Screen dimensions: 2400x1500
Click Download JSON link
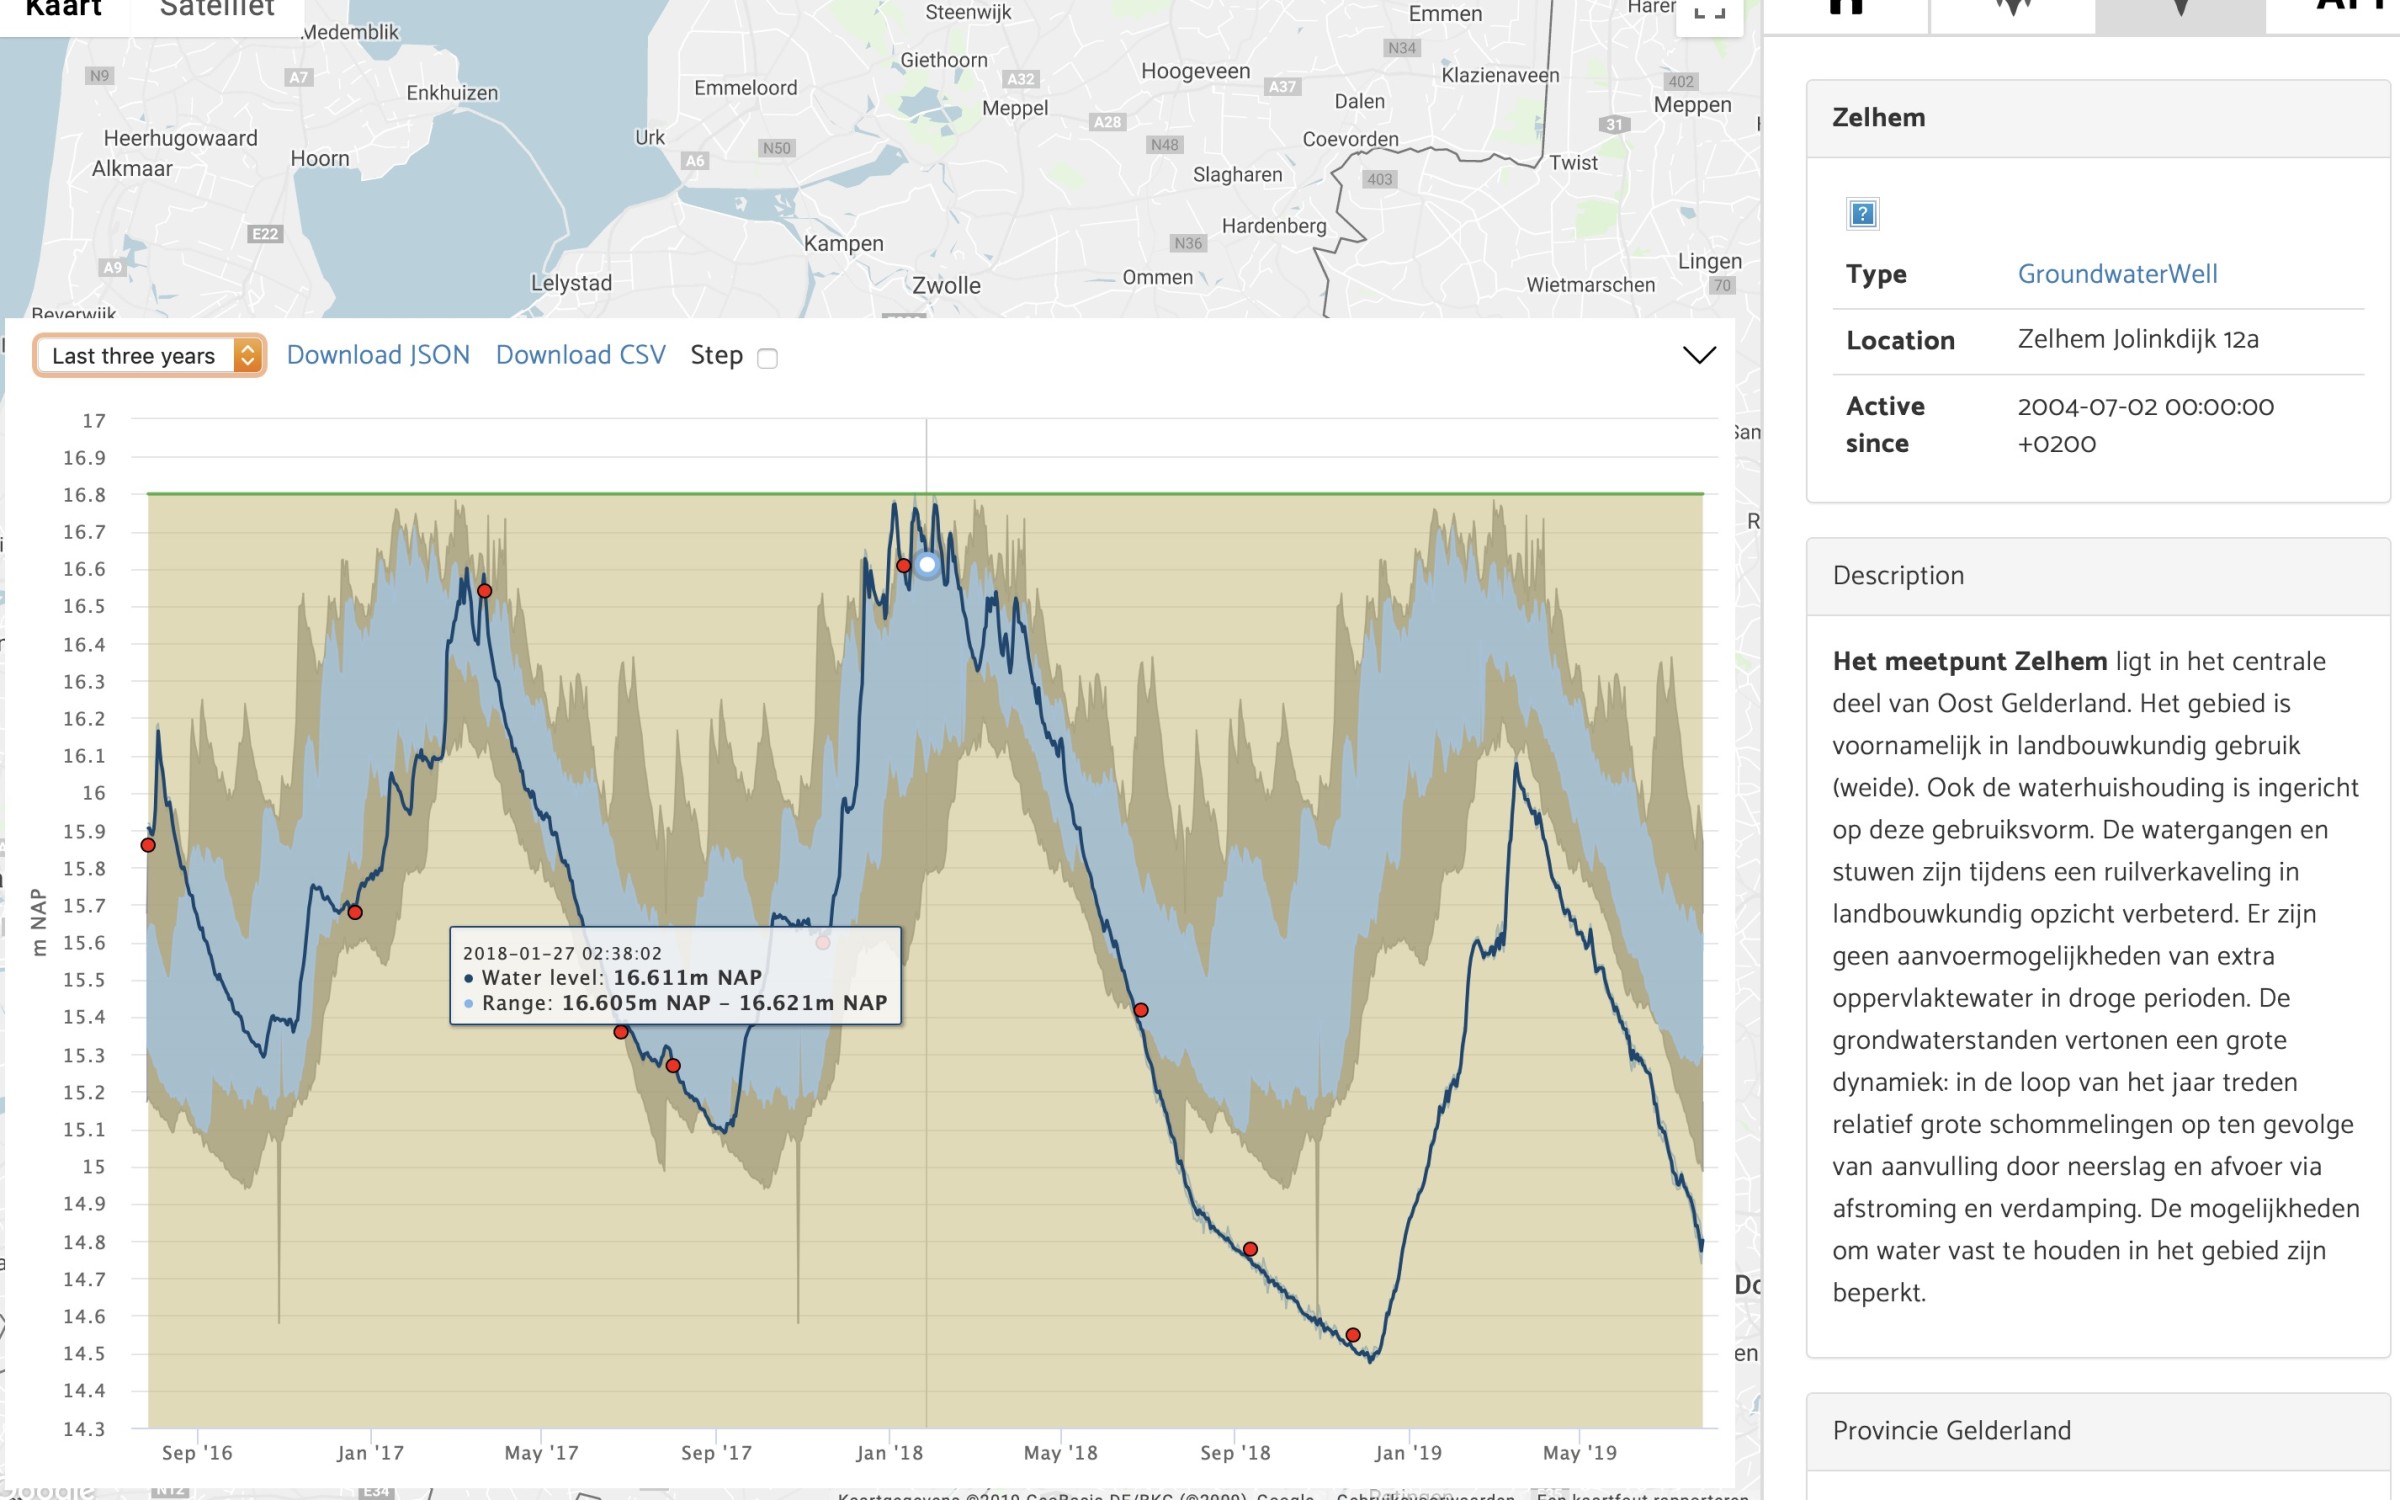(x=378, y=355)
